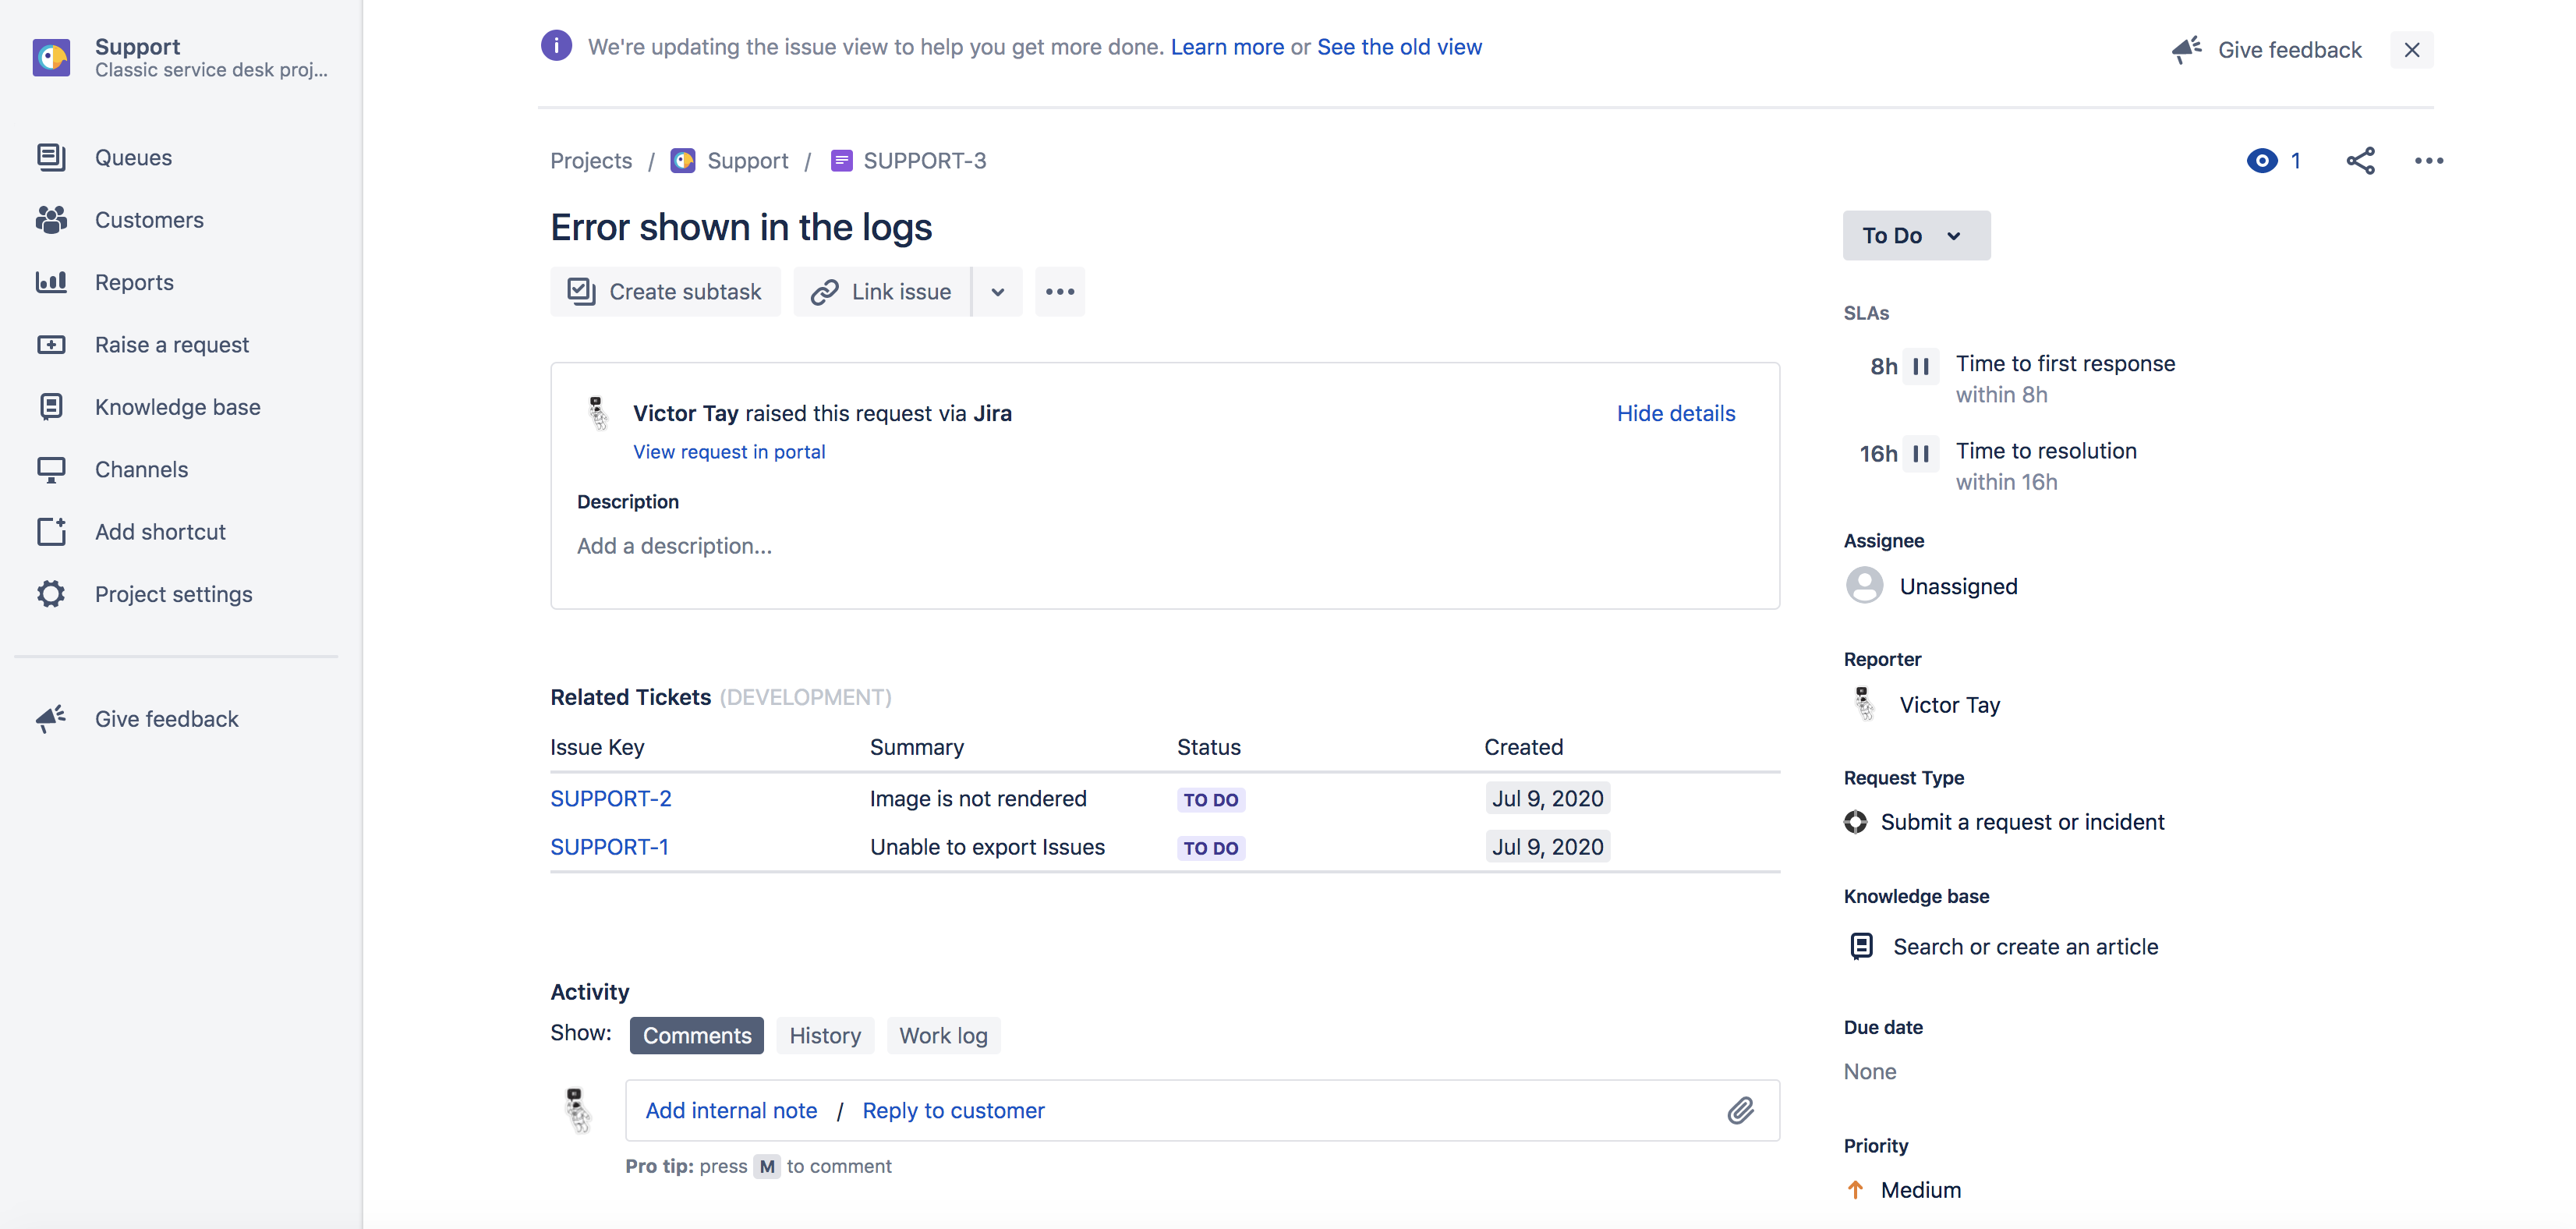This screenshot has height=1229, width=2576.
Task: Open issue actions menu beside the share icon
Action: pyautogui.click(x=2428, y=160)
